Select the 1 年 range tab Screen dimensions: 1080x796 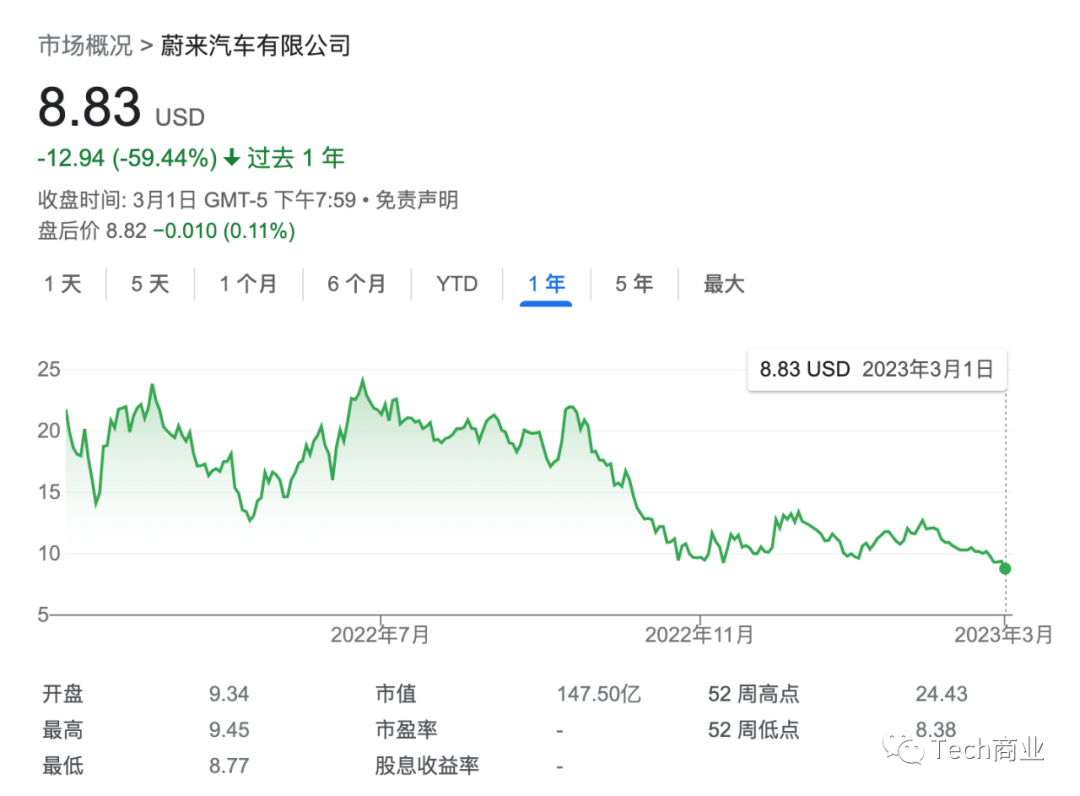546,284
